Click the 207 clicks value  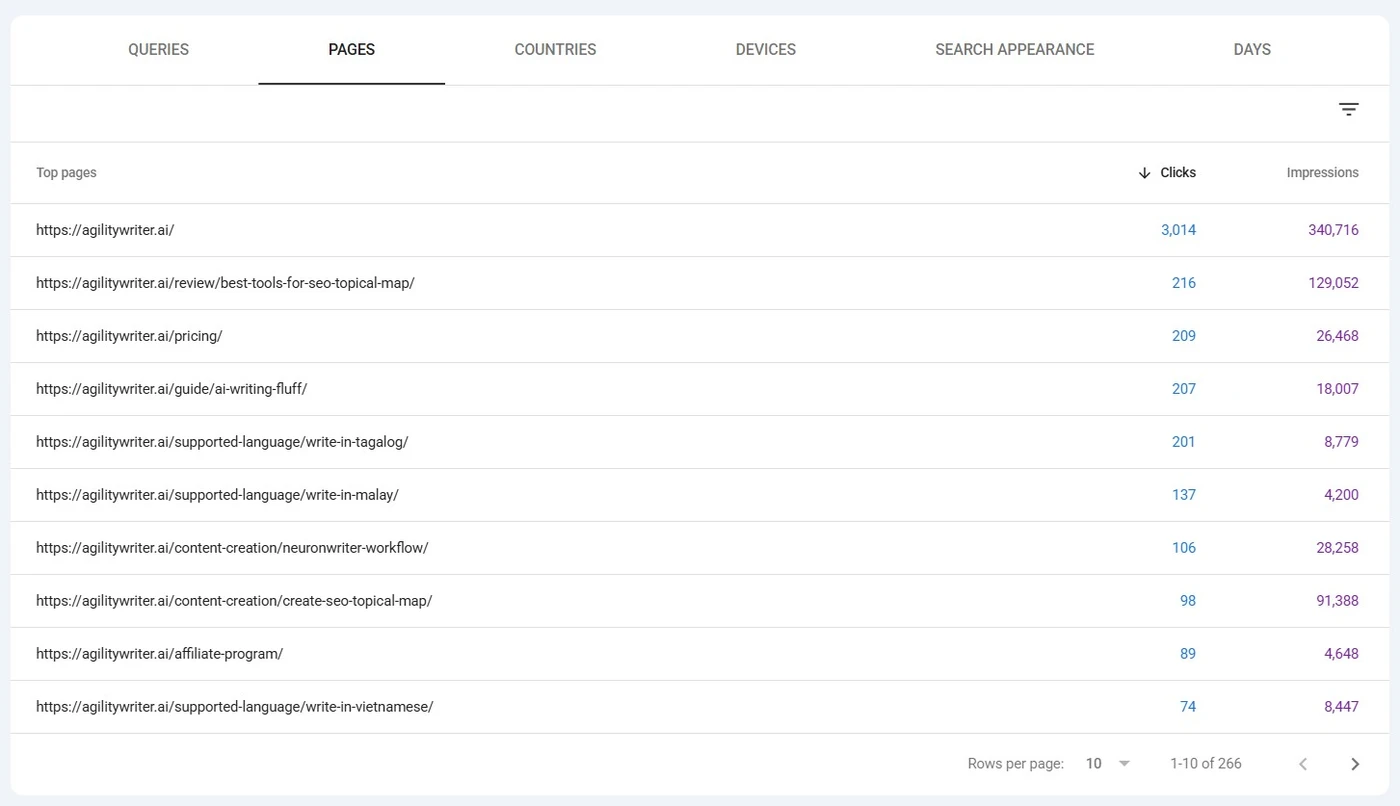(1184, 389)
